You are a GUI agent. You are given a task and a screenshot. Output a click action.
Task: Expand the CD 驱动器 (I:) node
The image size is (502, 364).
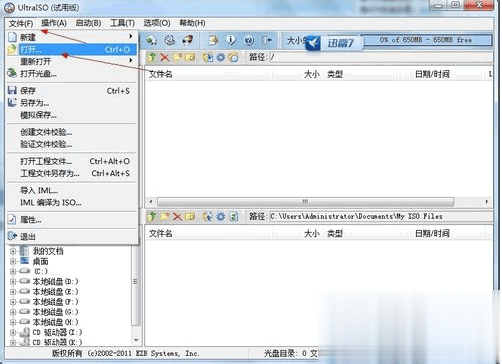click(13, 332)
